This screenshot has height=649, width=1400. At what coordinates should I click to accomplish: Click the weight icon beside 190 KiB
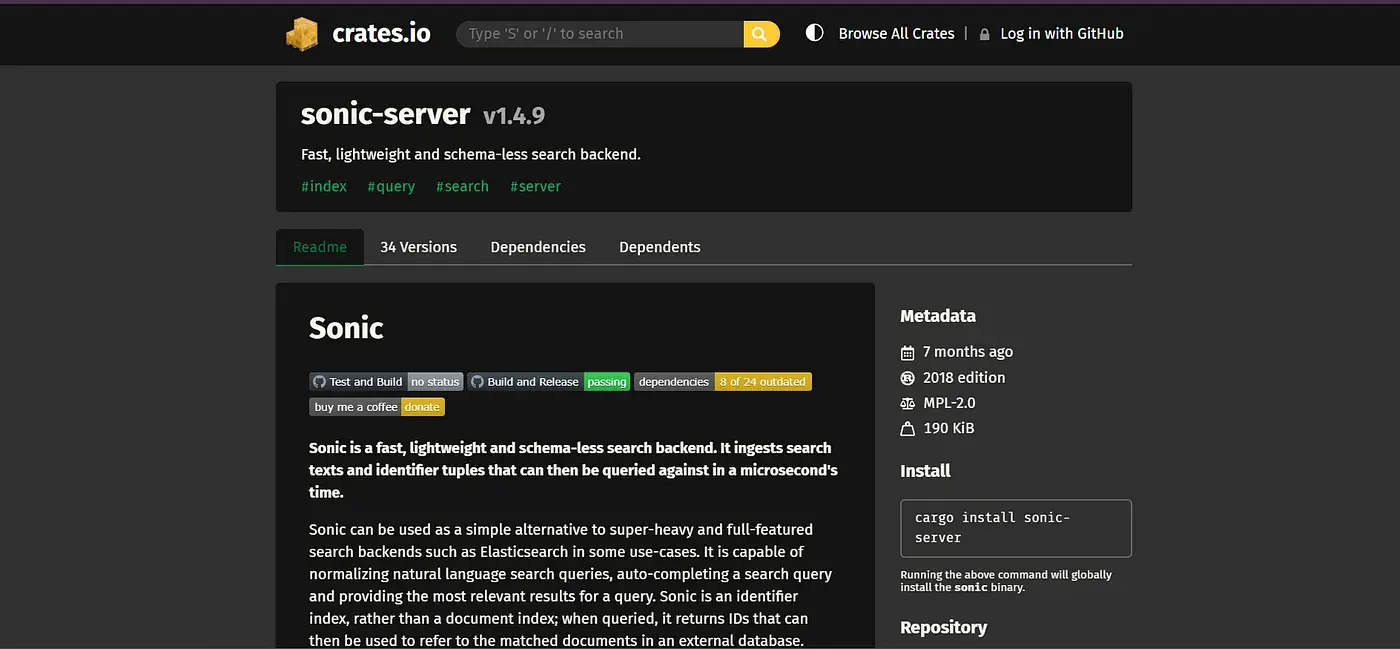point(908,429)
